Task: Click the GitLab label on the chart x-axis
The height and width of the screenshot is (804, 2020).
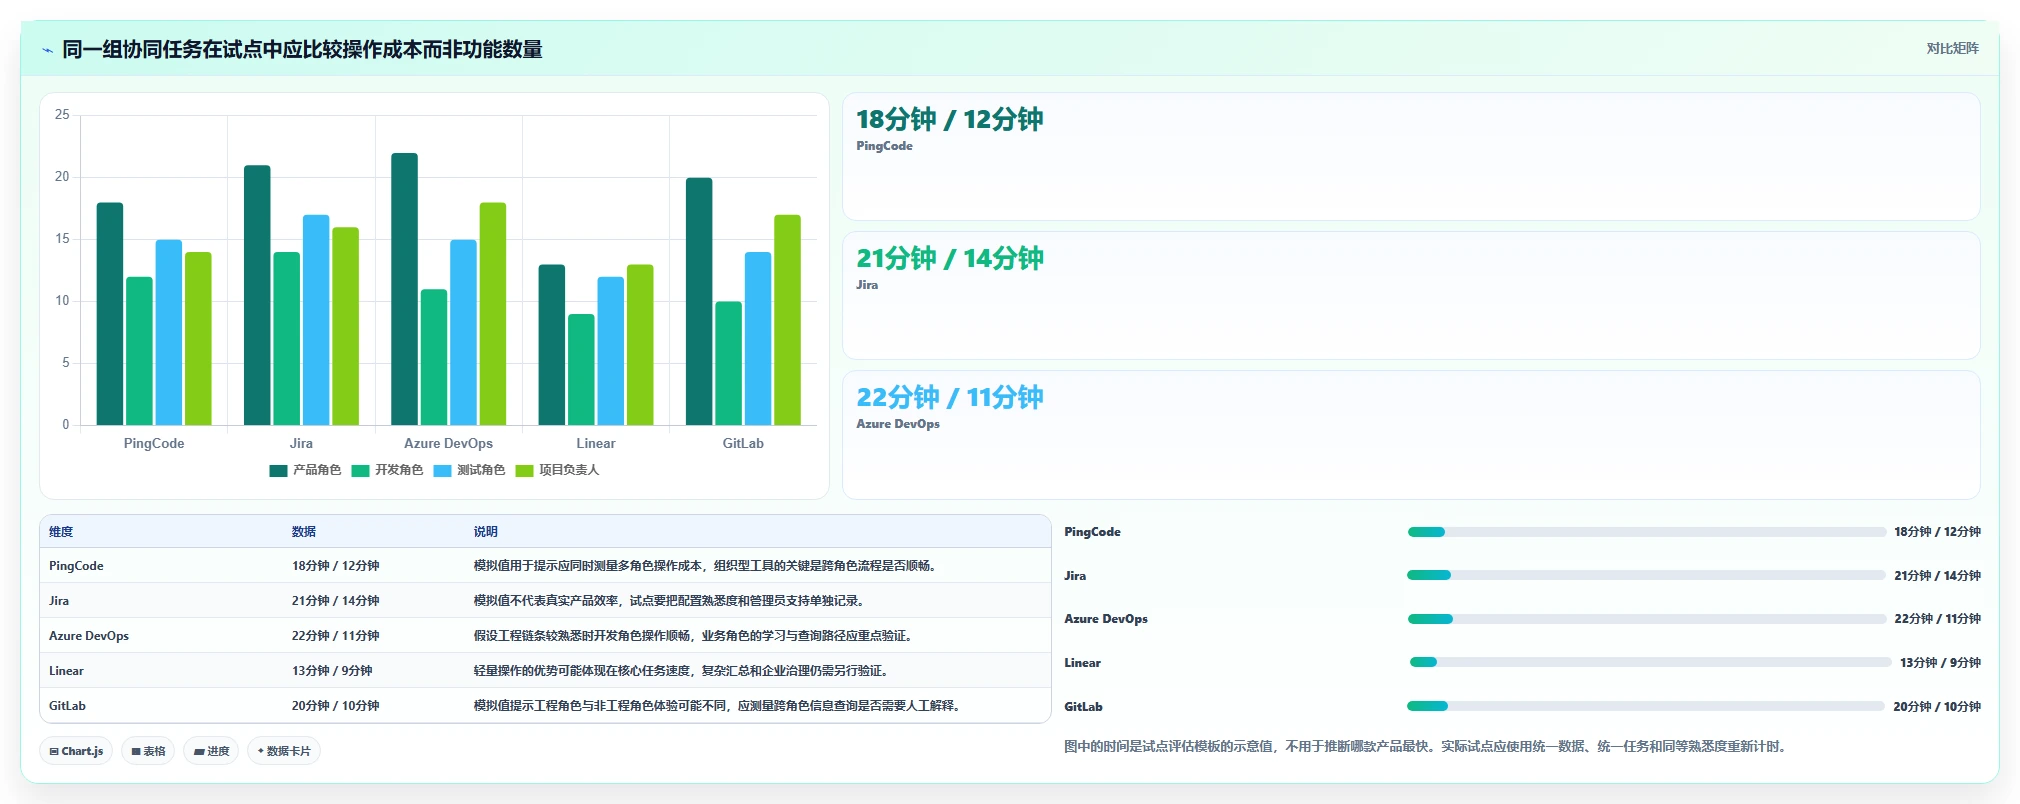Action: tap(743, 443)
